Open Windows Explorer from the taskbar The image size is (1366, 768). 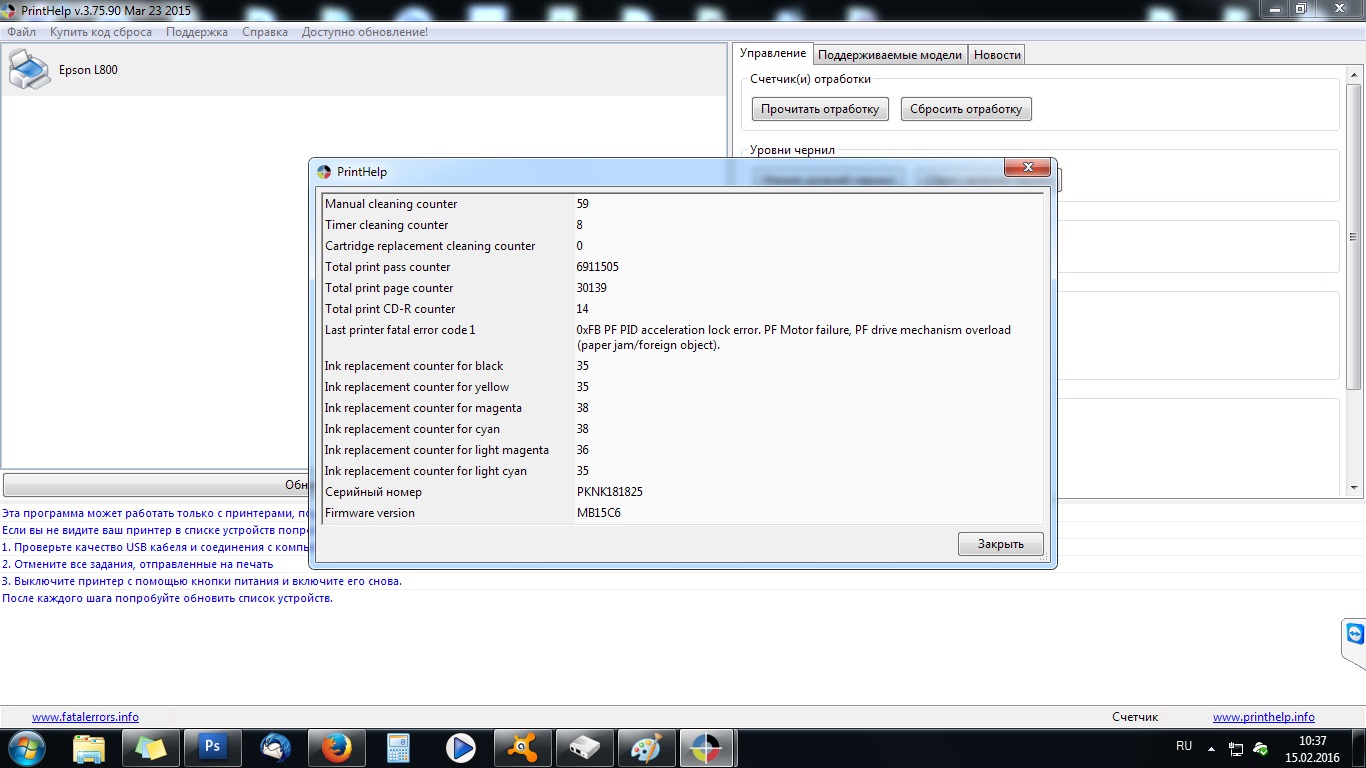tap(89, 747)
